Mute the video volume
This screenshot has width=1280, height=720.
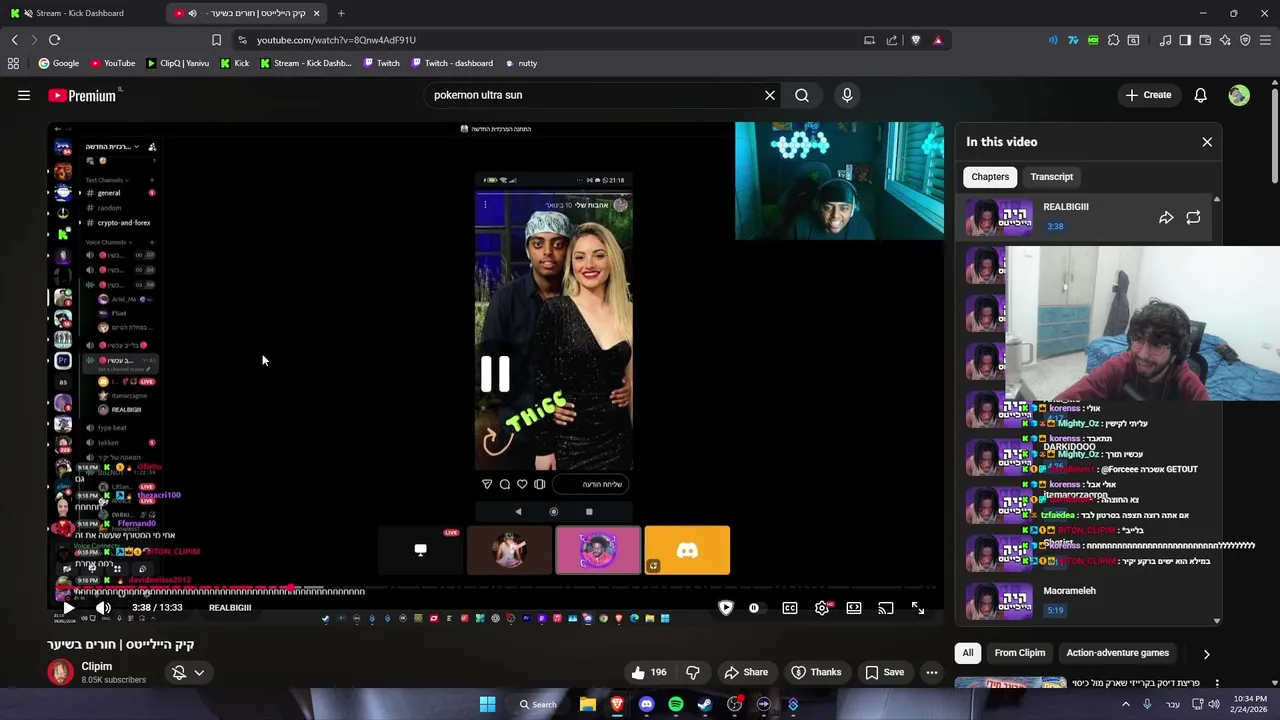tap(103, 607)
